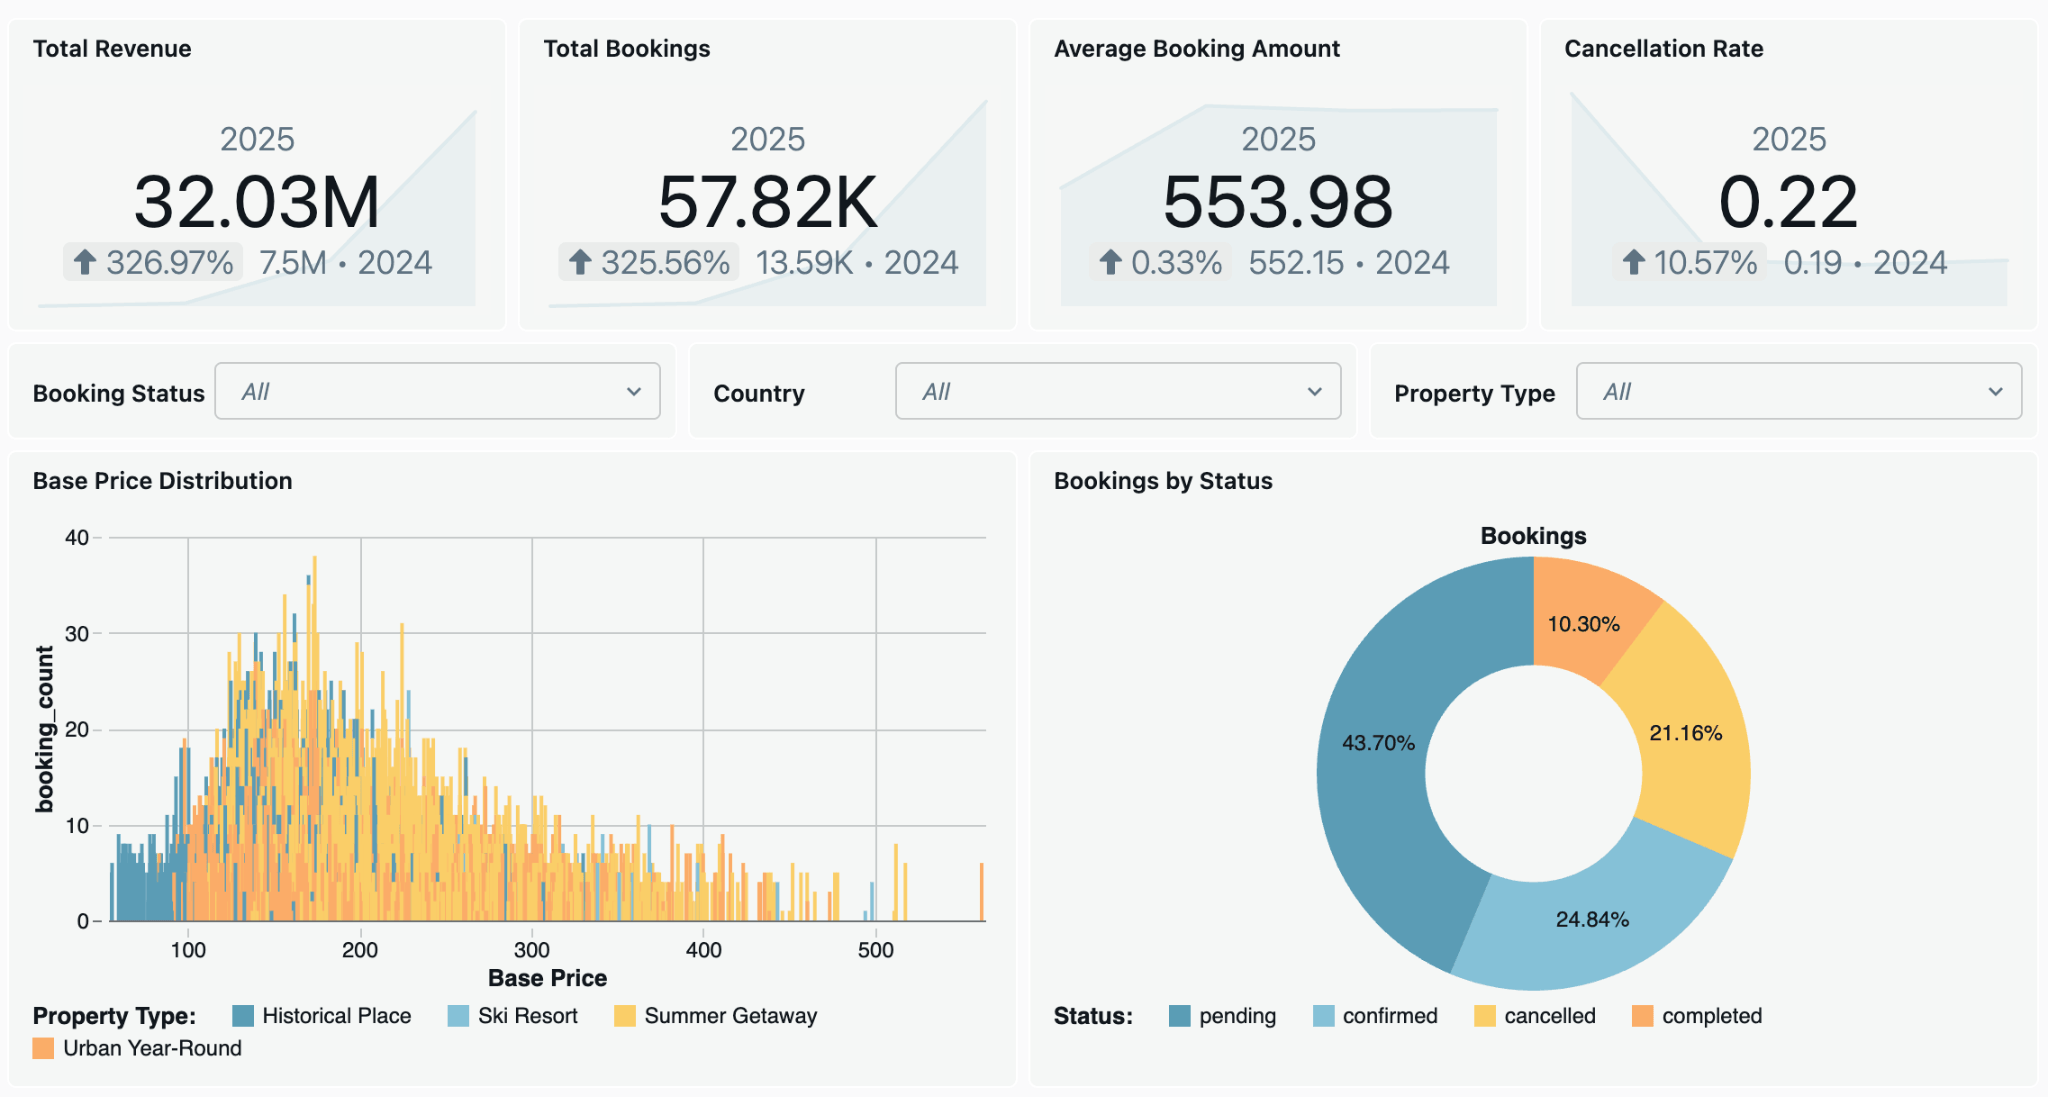Click the Total Bookings card title
This screenshot has width=2048, height=1097.
[627, 49]
